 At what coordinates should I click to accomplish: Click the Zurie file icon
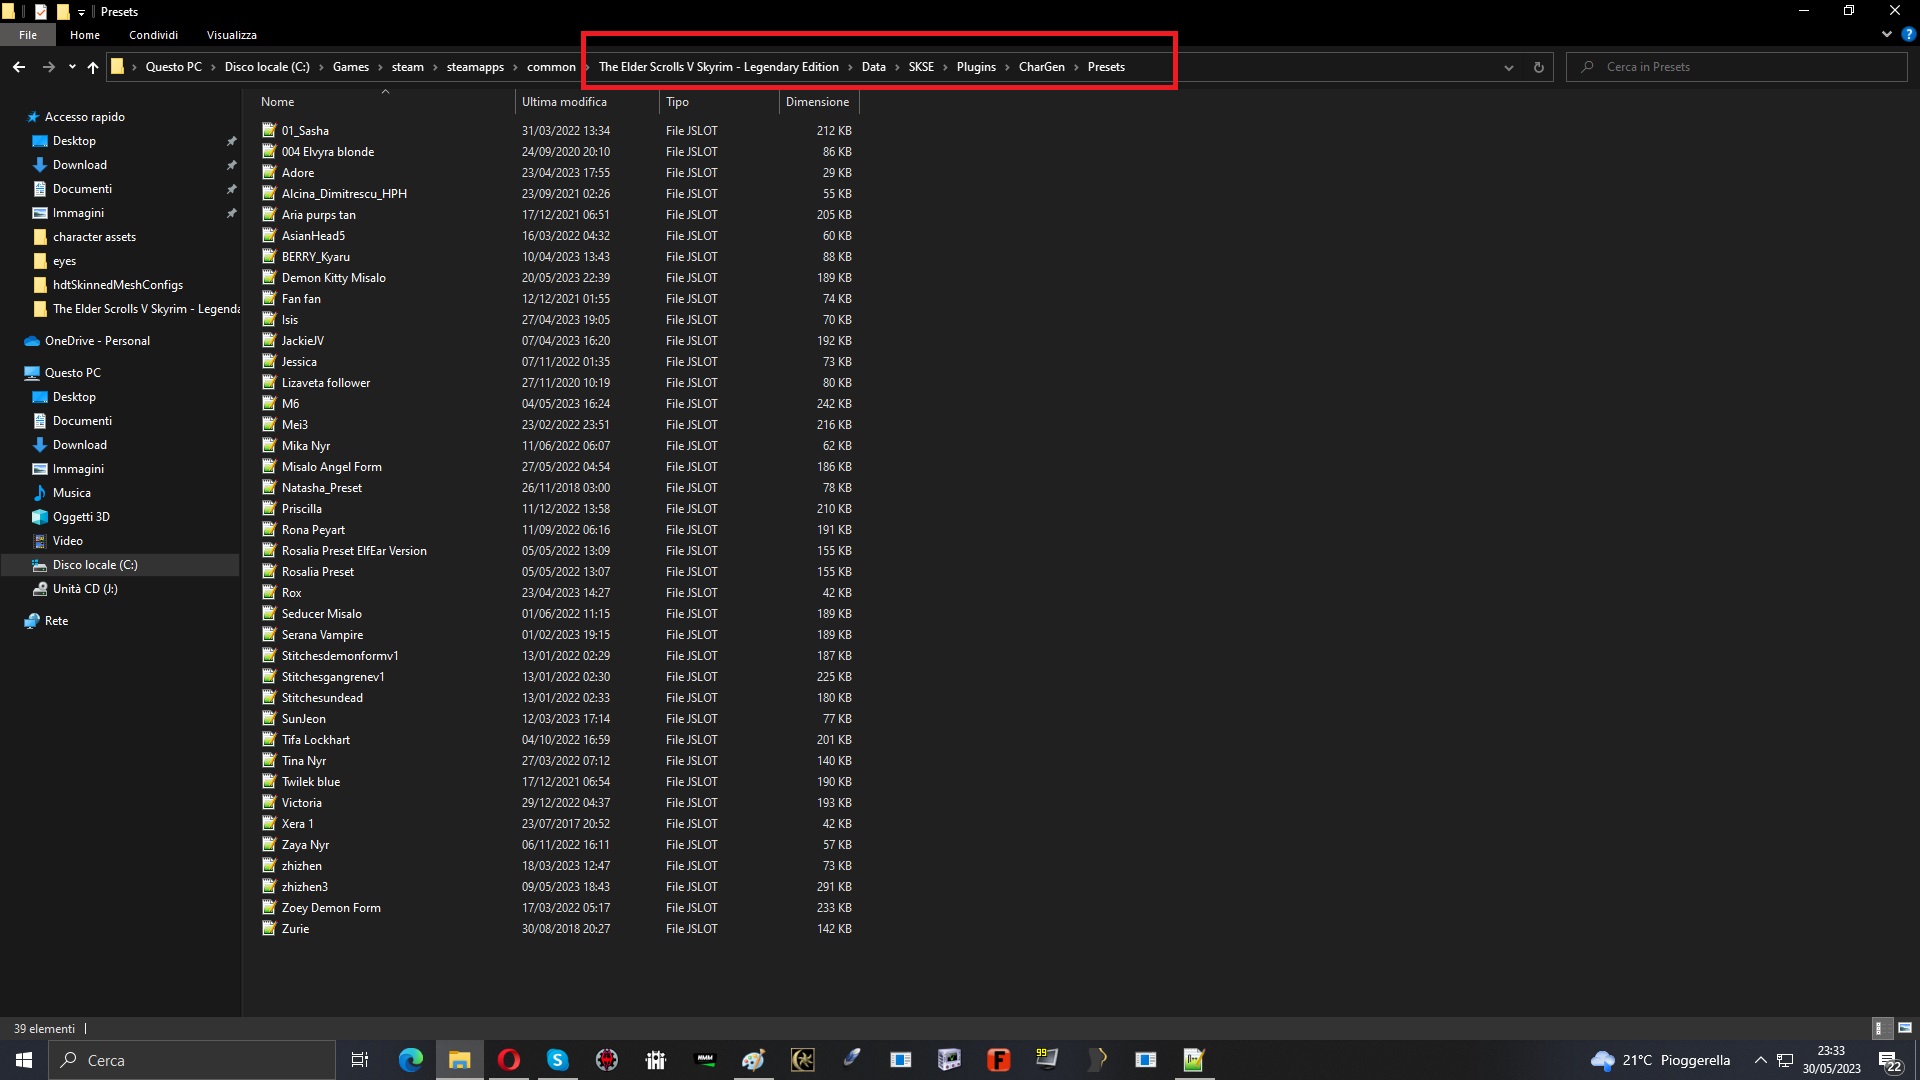(269, 928)
